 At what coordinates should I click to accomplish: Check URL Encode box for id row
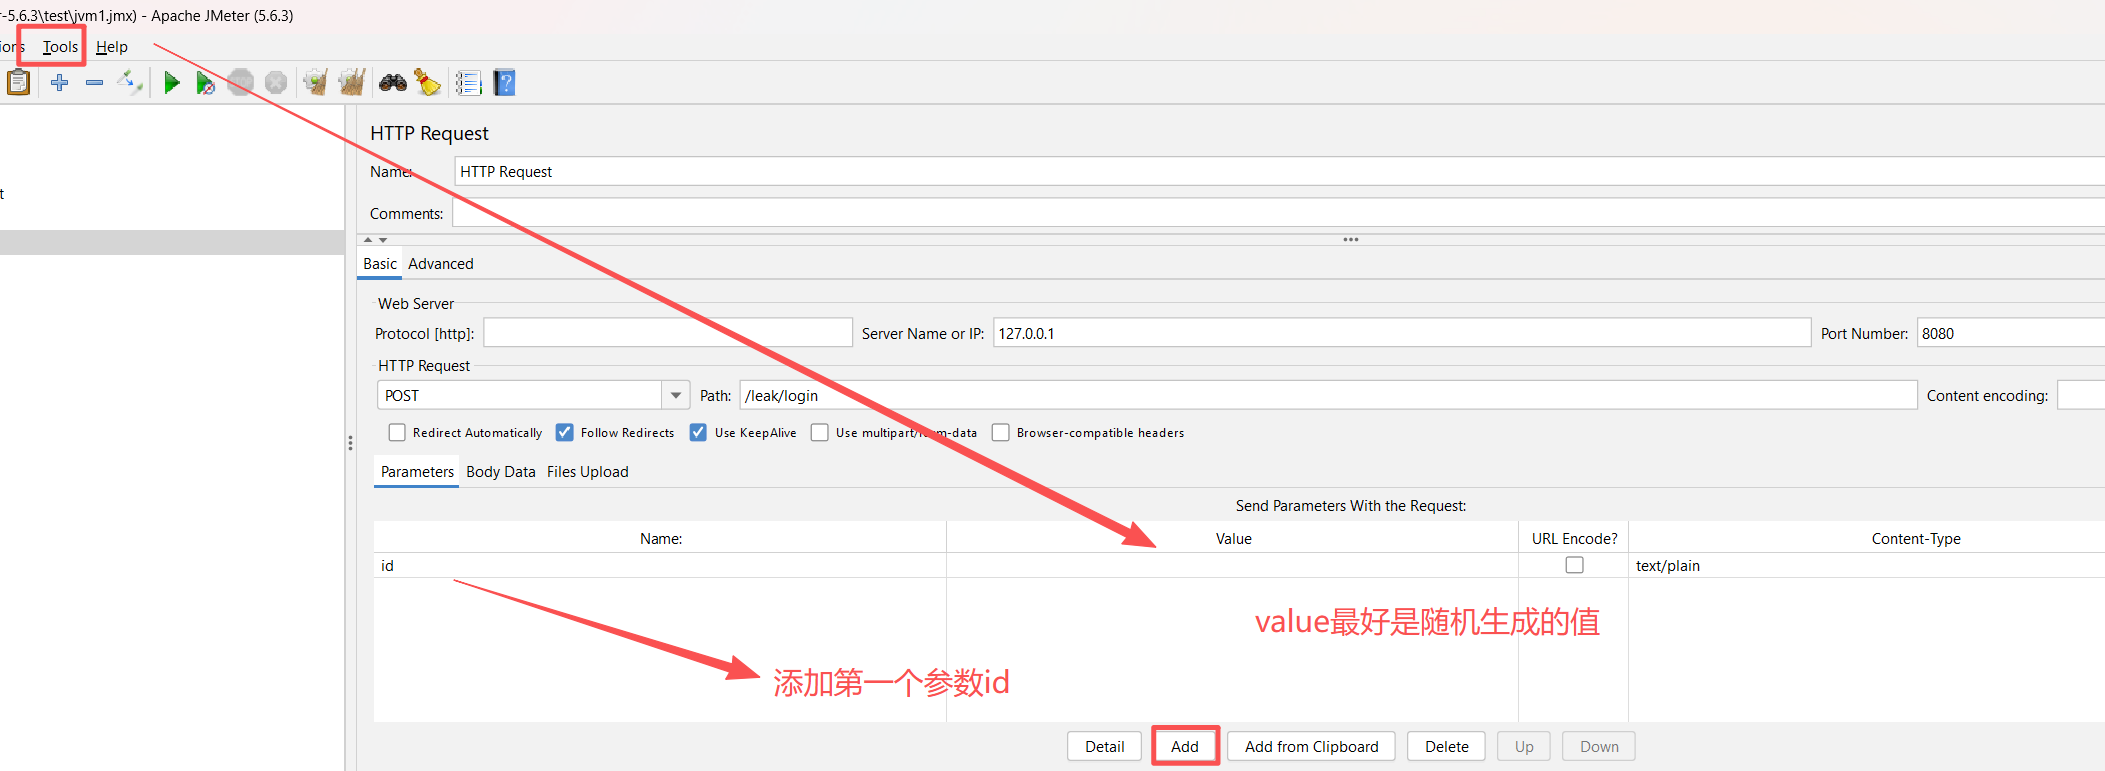click(1574, 565)
